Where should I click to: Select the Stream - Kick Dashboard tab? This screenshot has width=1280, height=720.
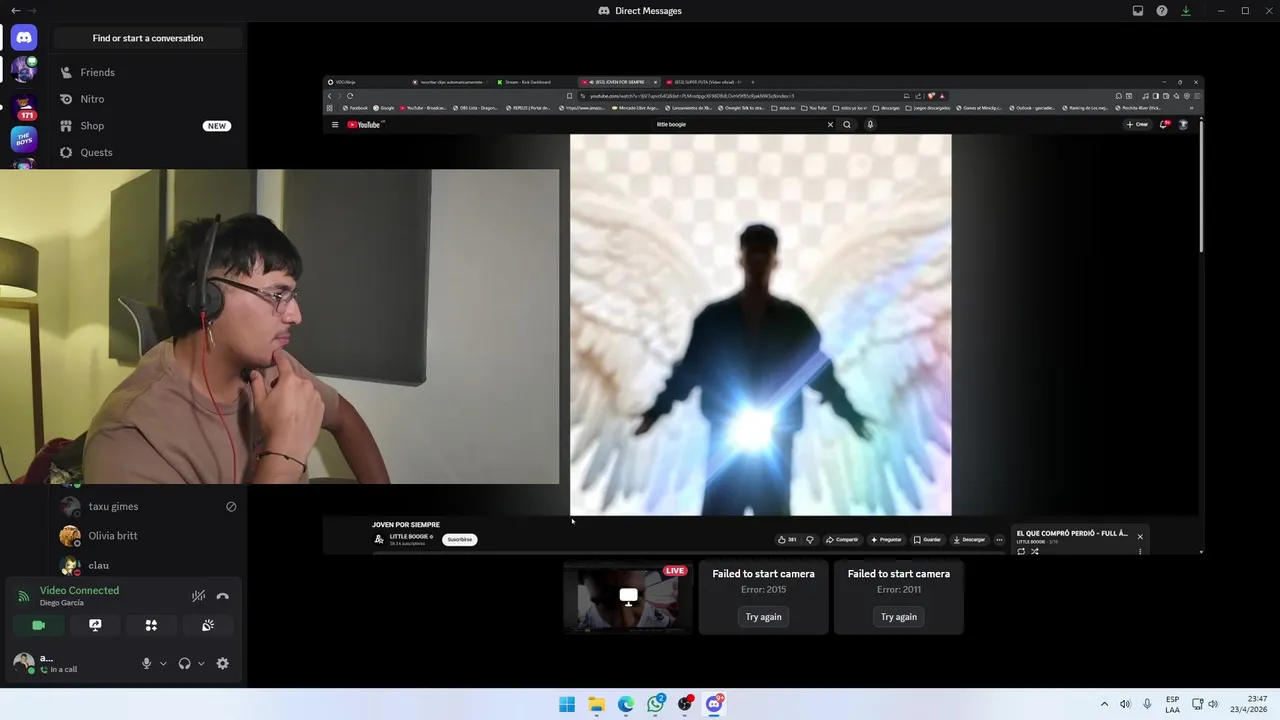click(528, 82)
